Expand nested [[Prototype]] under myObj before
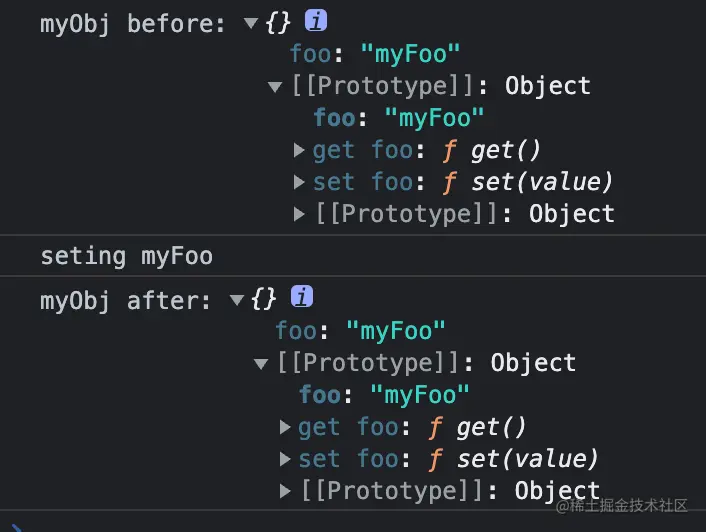Screen dimensions: 706x532 click(299, 214)
